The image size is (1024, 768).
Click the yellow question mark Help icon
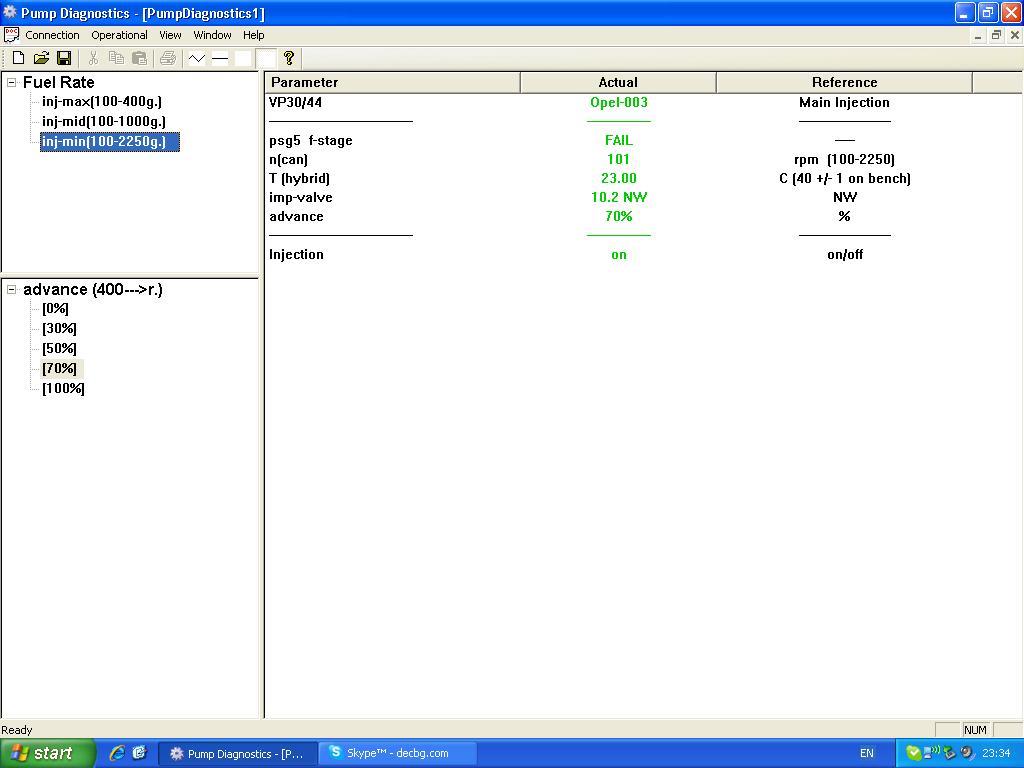[289, 58]
